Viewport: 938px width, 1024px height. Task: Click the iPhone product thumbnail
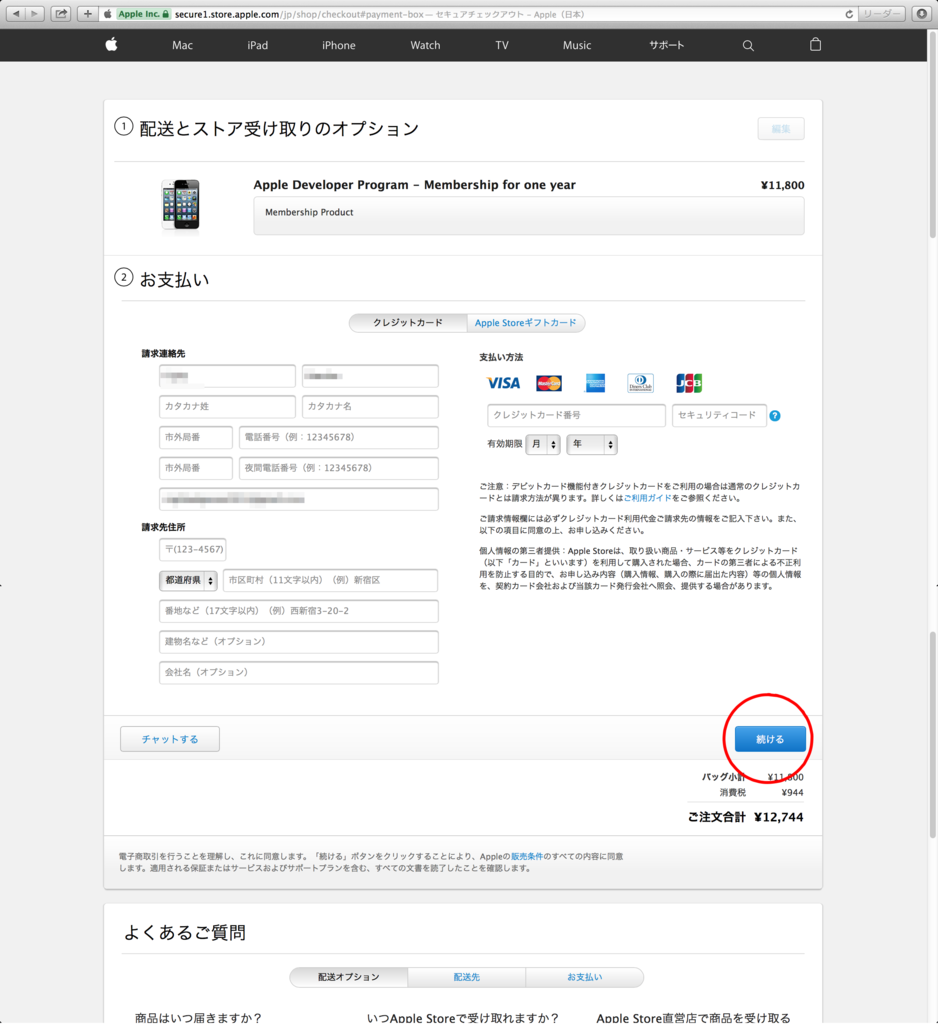click(x=181, y=205)
